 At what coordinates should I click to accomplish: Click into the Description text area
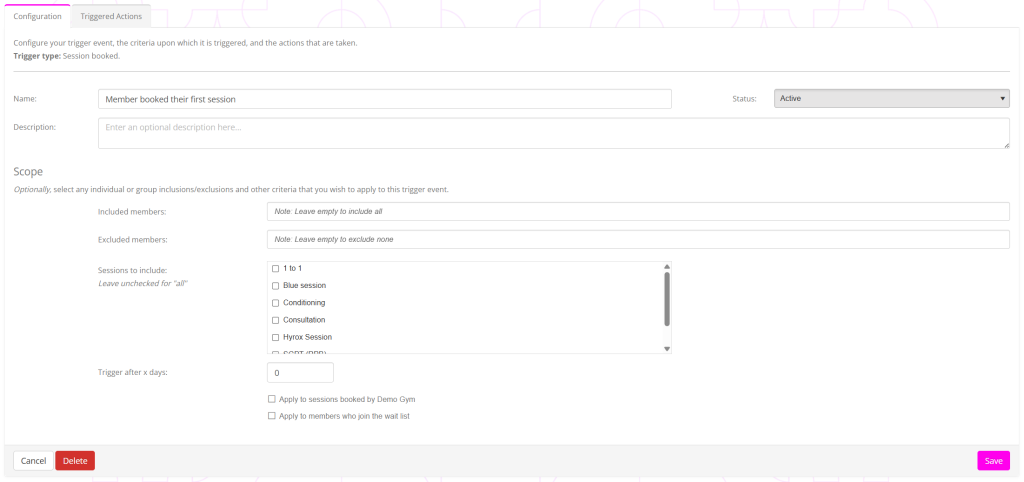click(553, 133)
